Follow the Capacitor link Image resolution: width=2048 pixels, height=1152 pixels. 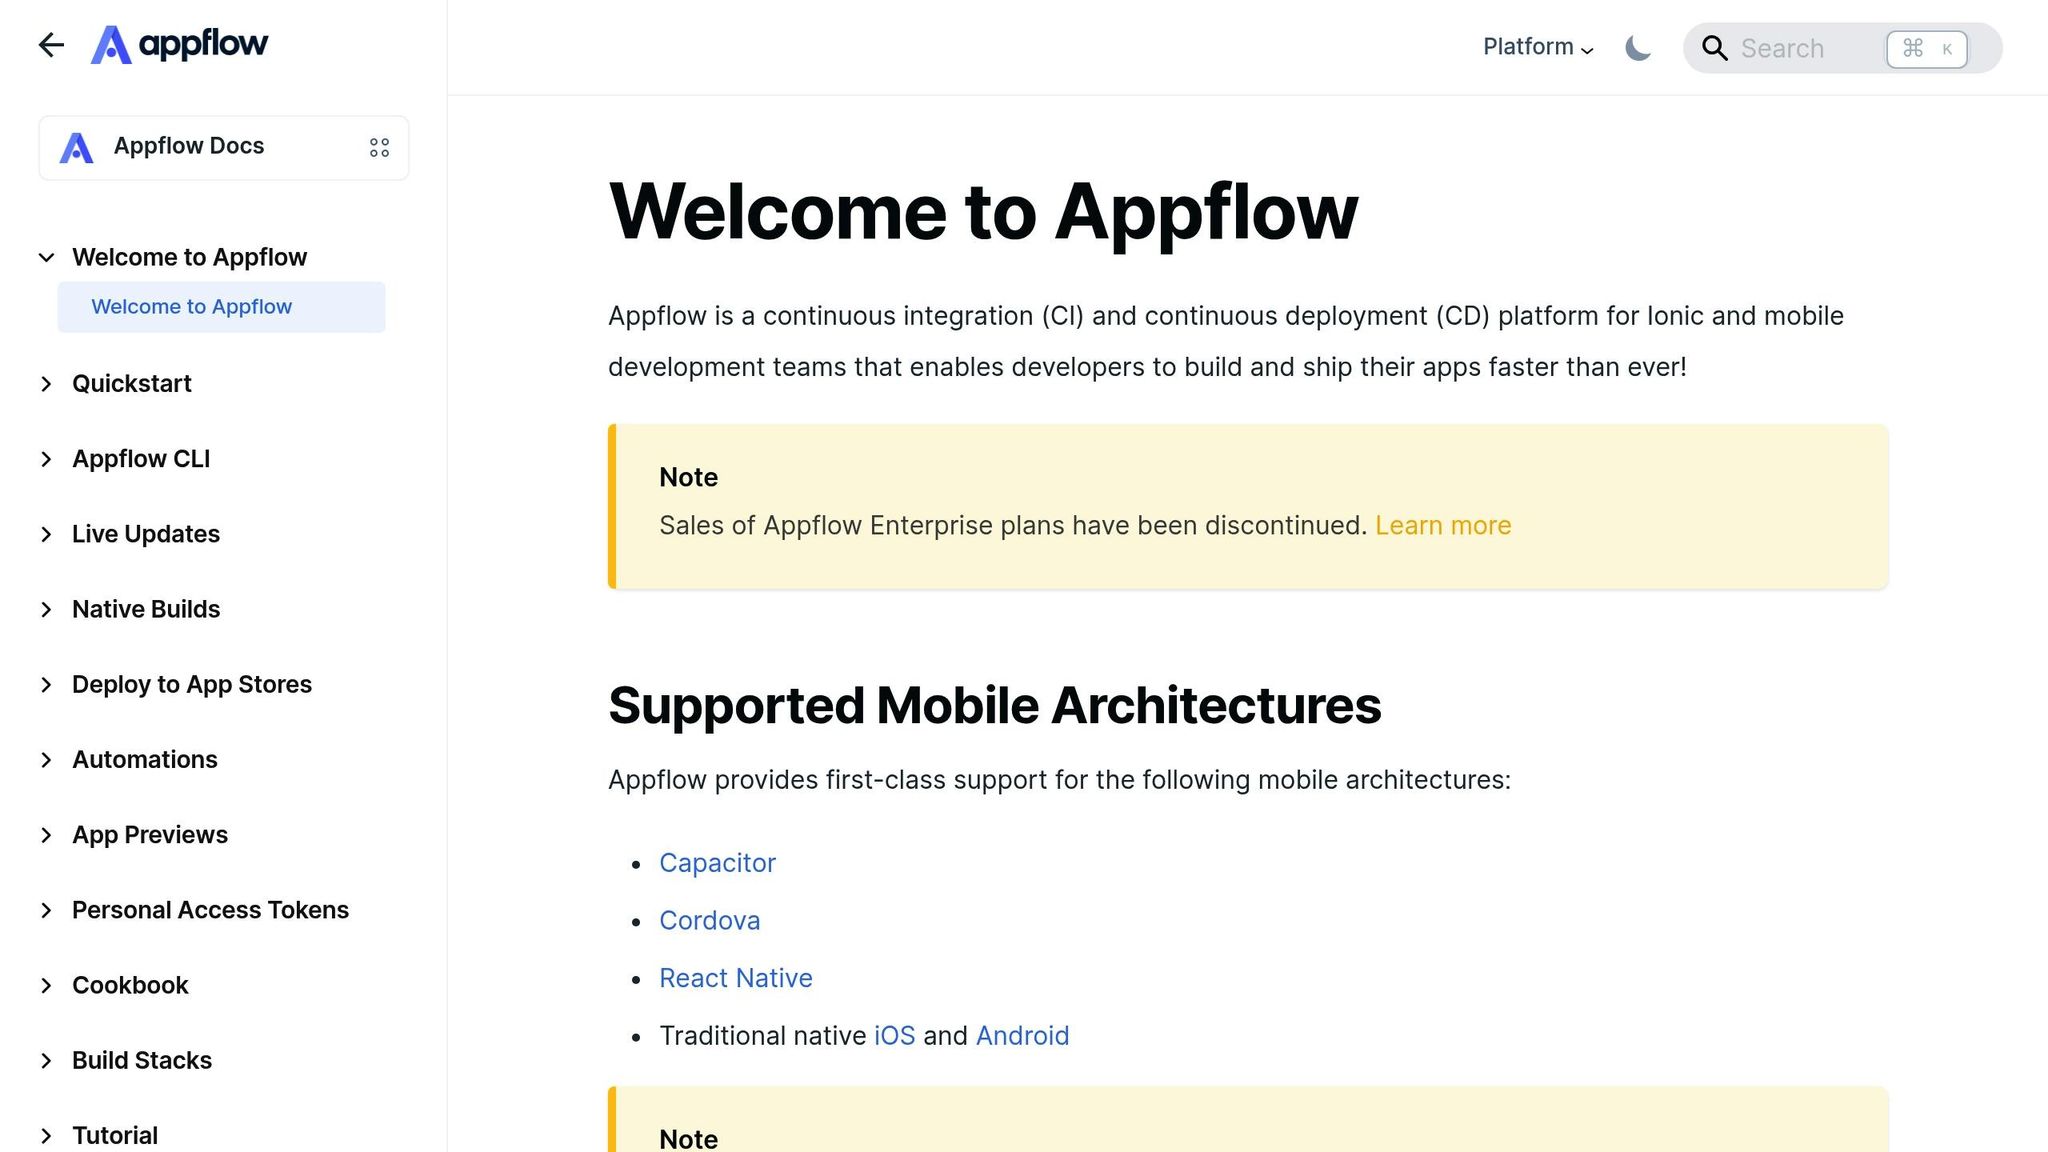[x=717, y=863]
